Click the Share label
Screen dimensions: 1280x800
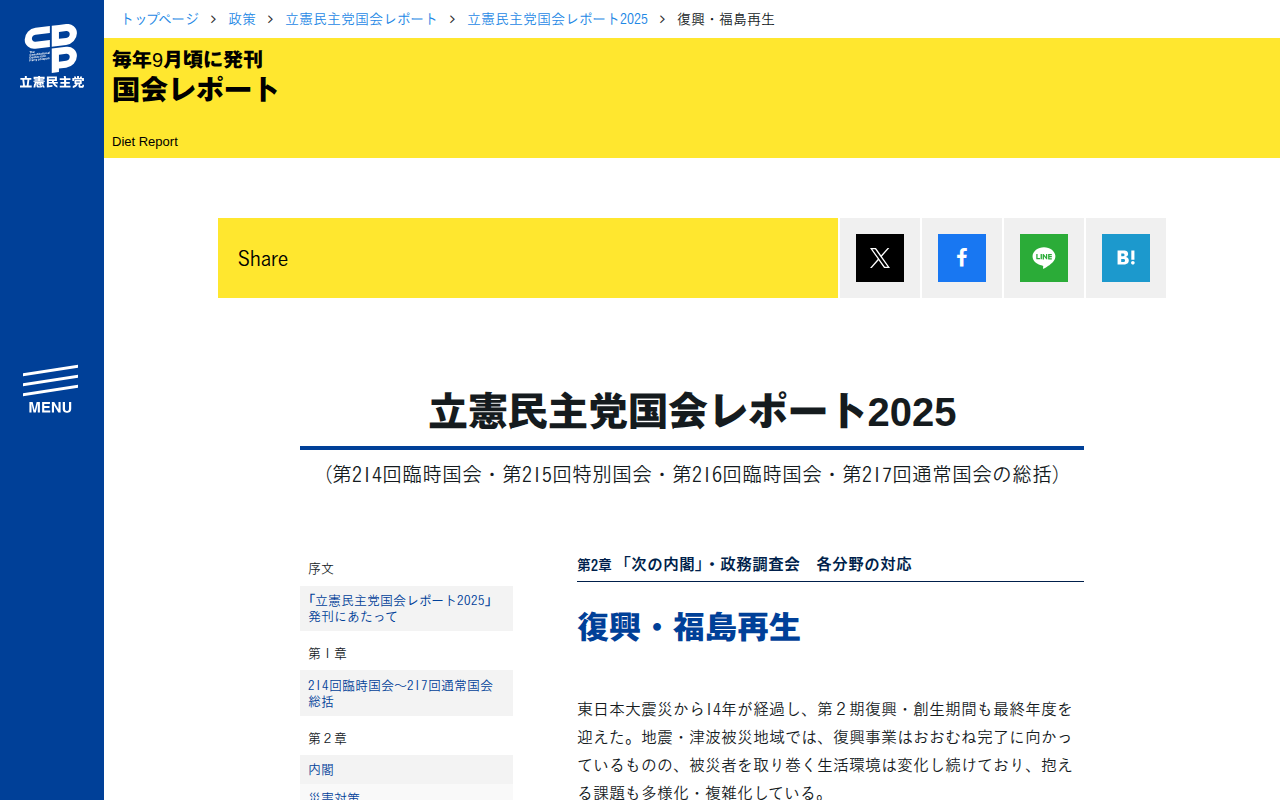tap(263, 258)
